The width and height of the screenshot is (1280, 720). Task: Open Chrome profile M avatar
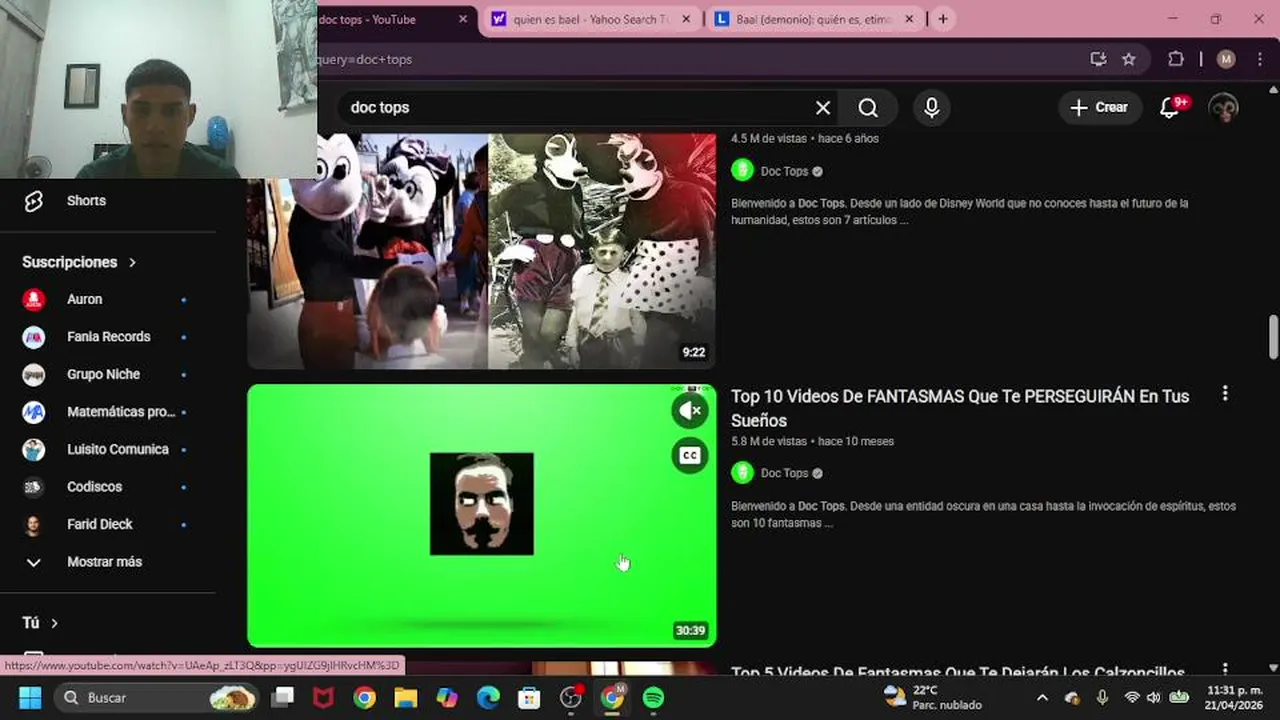point(1226,59)
